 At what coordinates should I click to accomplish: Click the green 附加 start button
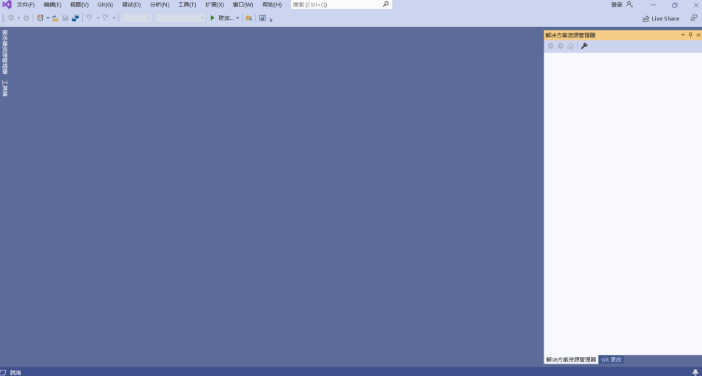point(222,18)
